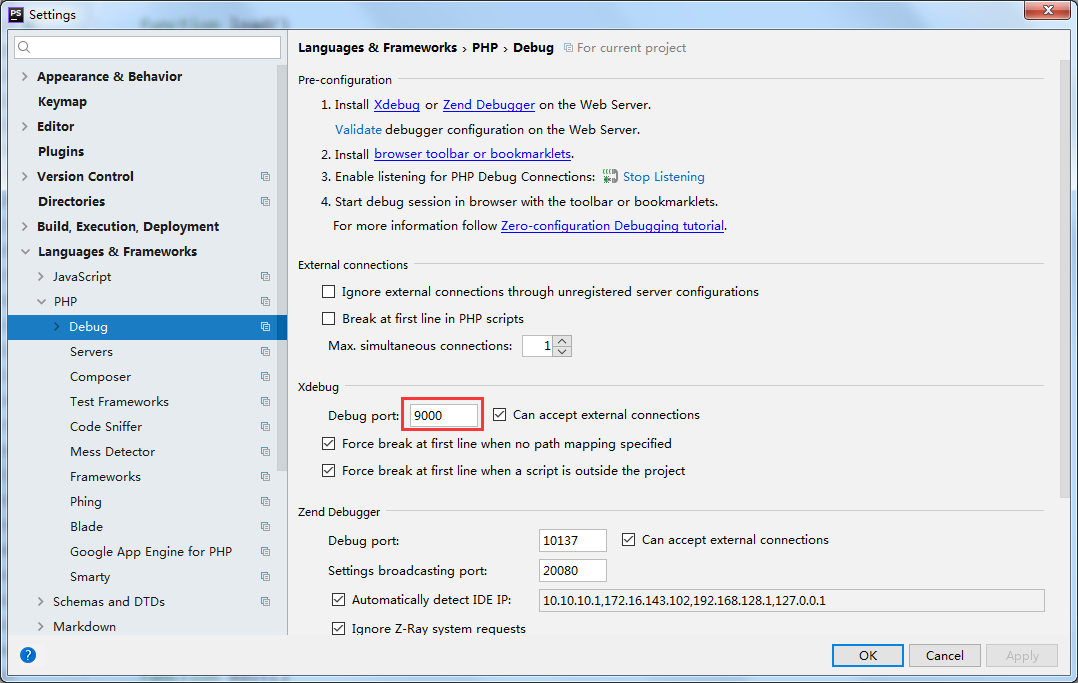This screenshot has height=683, width=1078.
Task: Click the project-level icon beside Composer
Action: pos(265,376)
